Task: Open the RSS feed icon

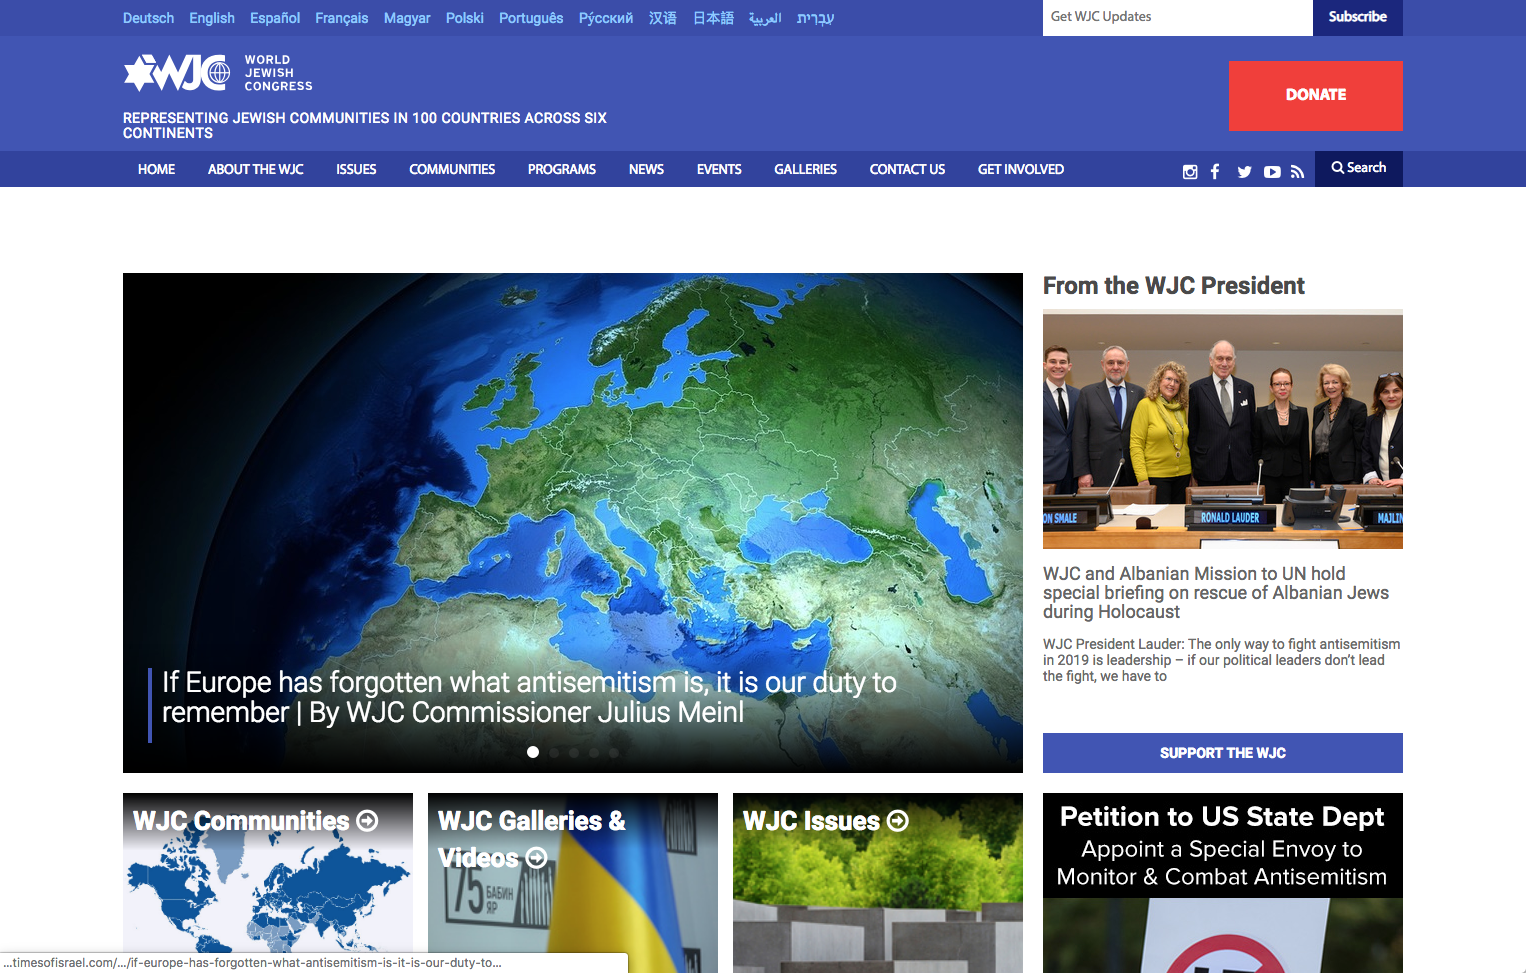Action: coord(1297,172)
